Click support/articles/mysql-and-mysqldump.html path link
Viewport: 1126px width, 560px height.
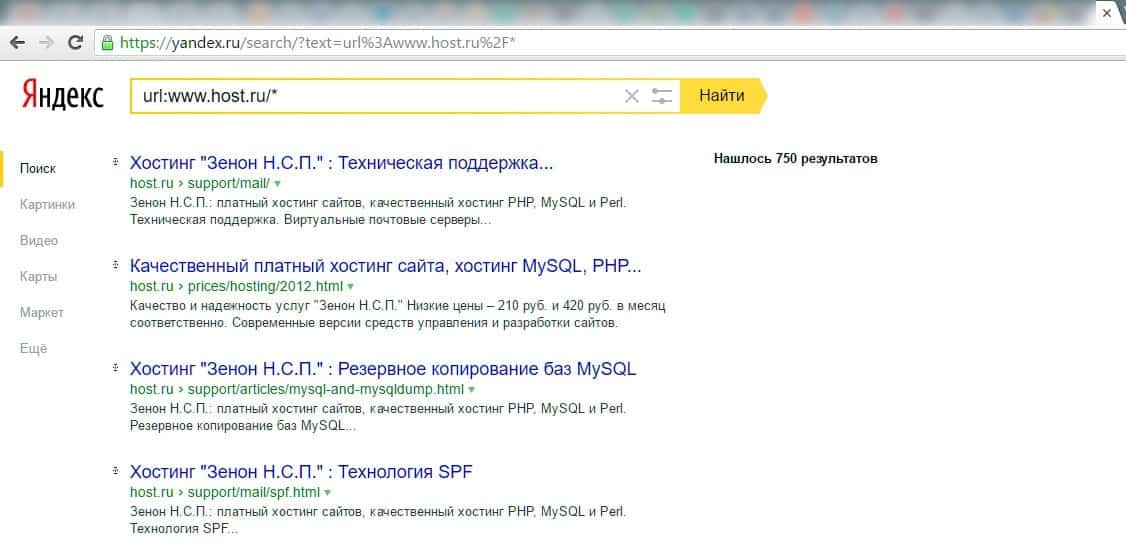click(326, 390)
